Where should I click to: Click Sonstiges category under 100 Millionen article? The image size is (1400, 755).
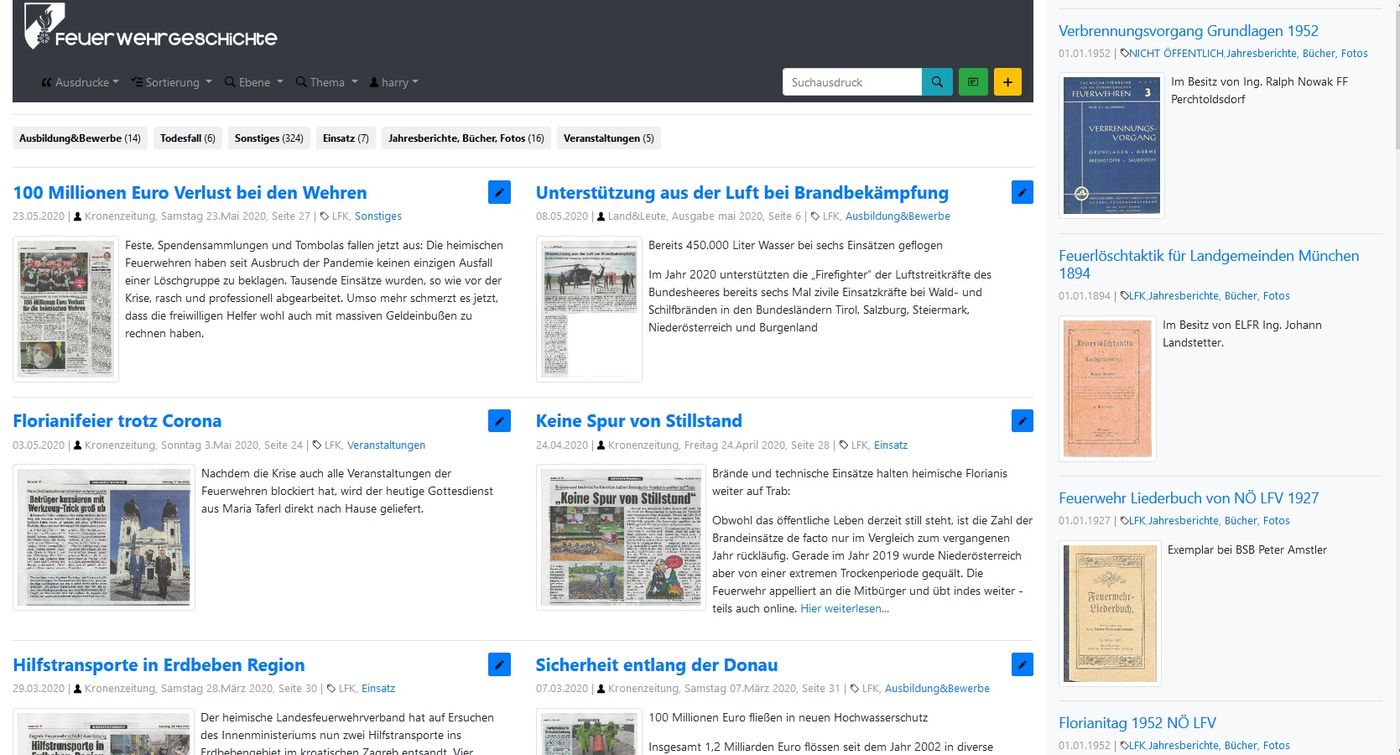[378, 216]
